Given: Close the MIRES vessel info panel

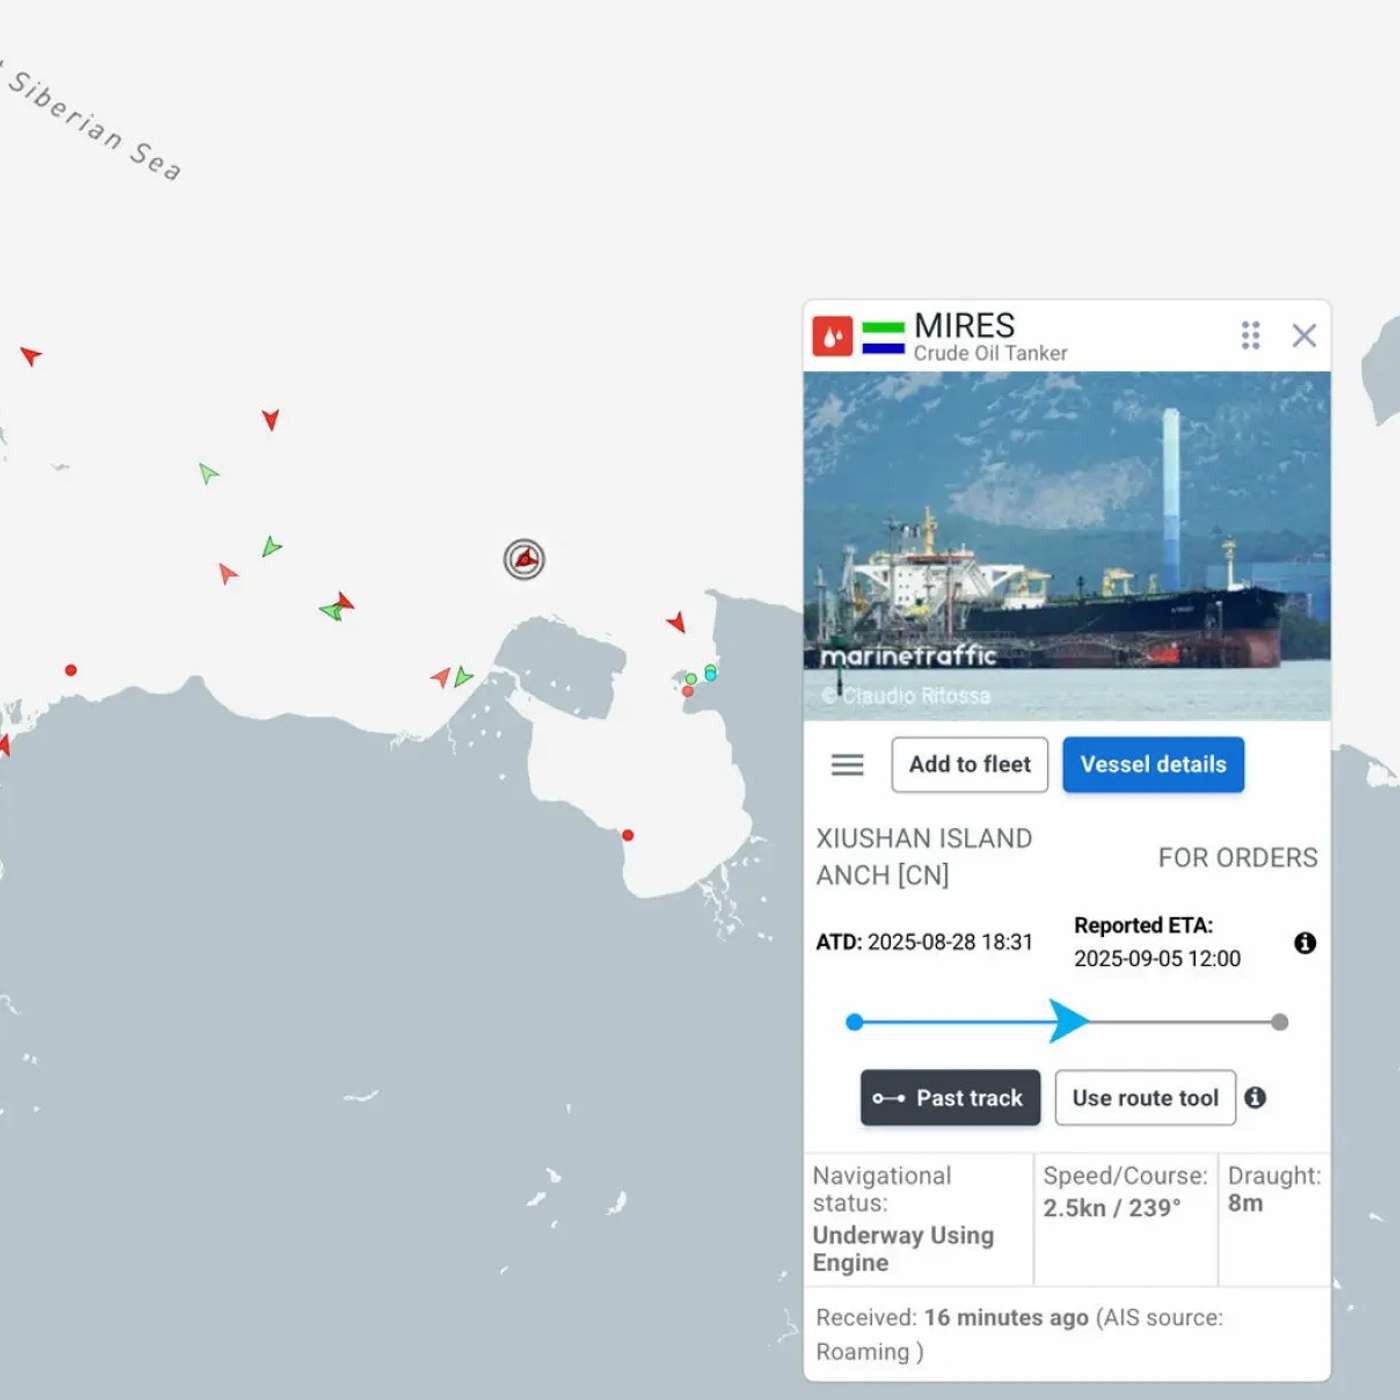Looking at the screenshot, I should [x=1304, y=335].
